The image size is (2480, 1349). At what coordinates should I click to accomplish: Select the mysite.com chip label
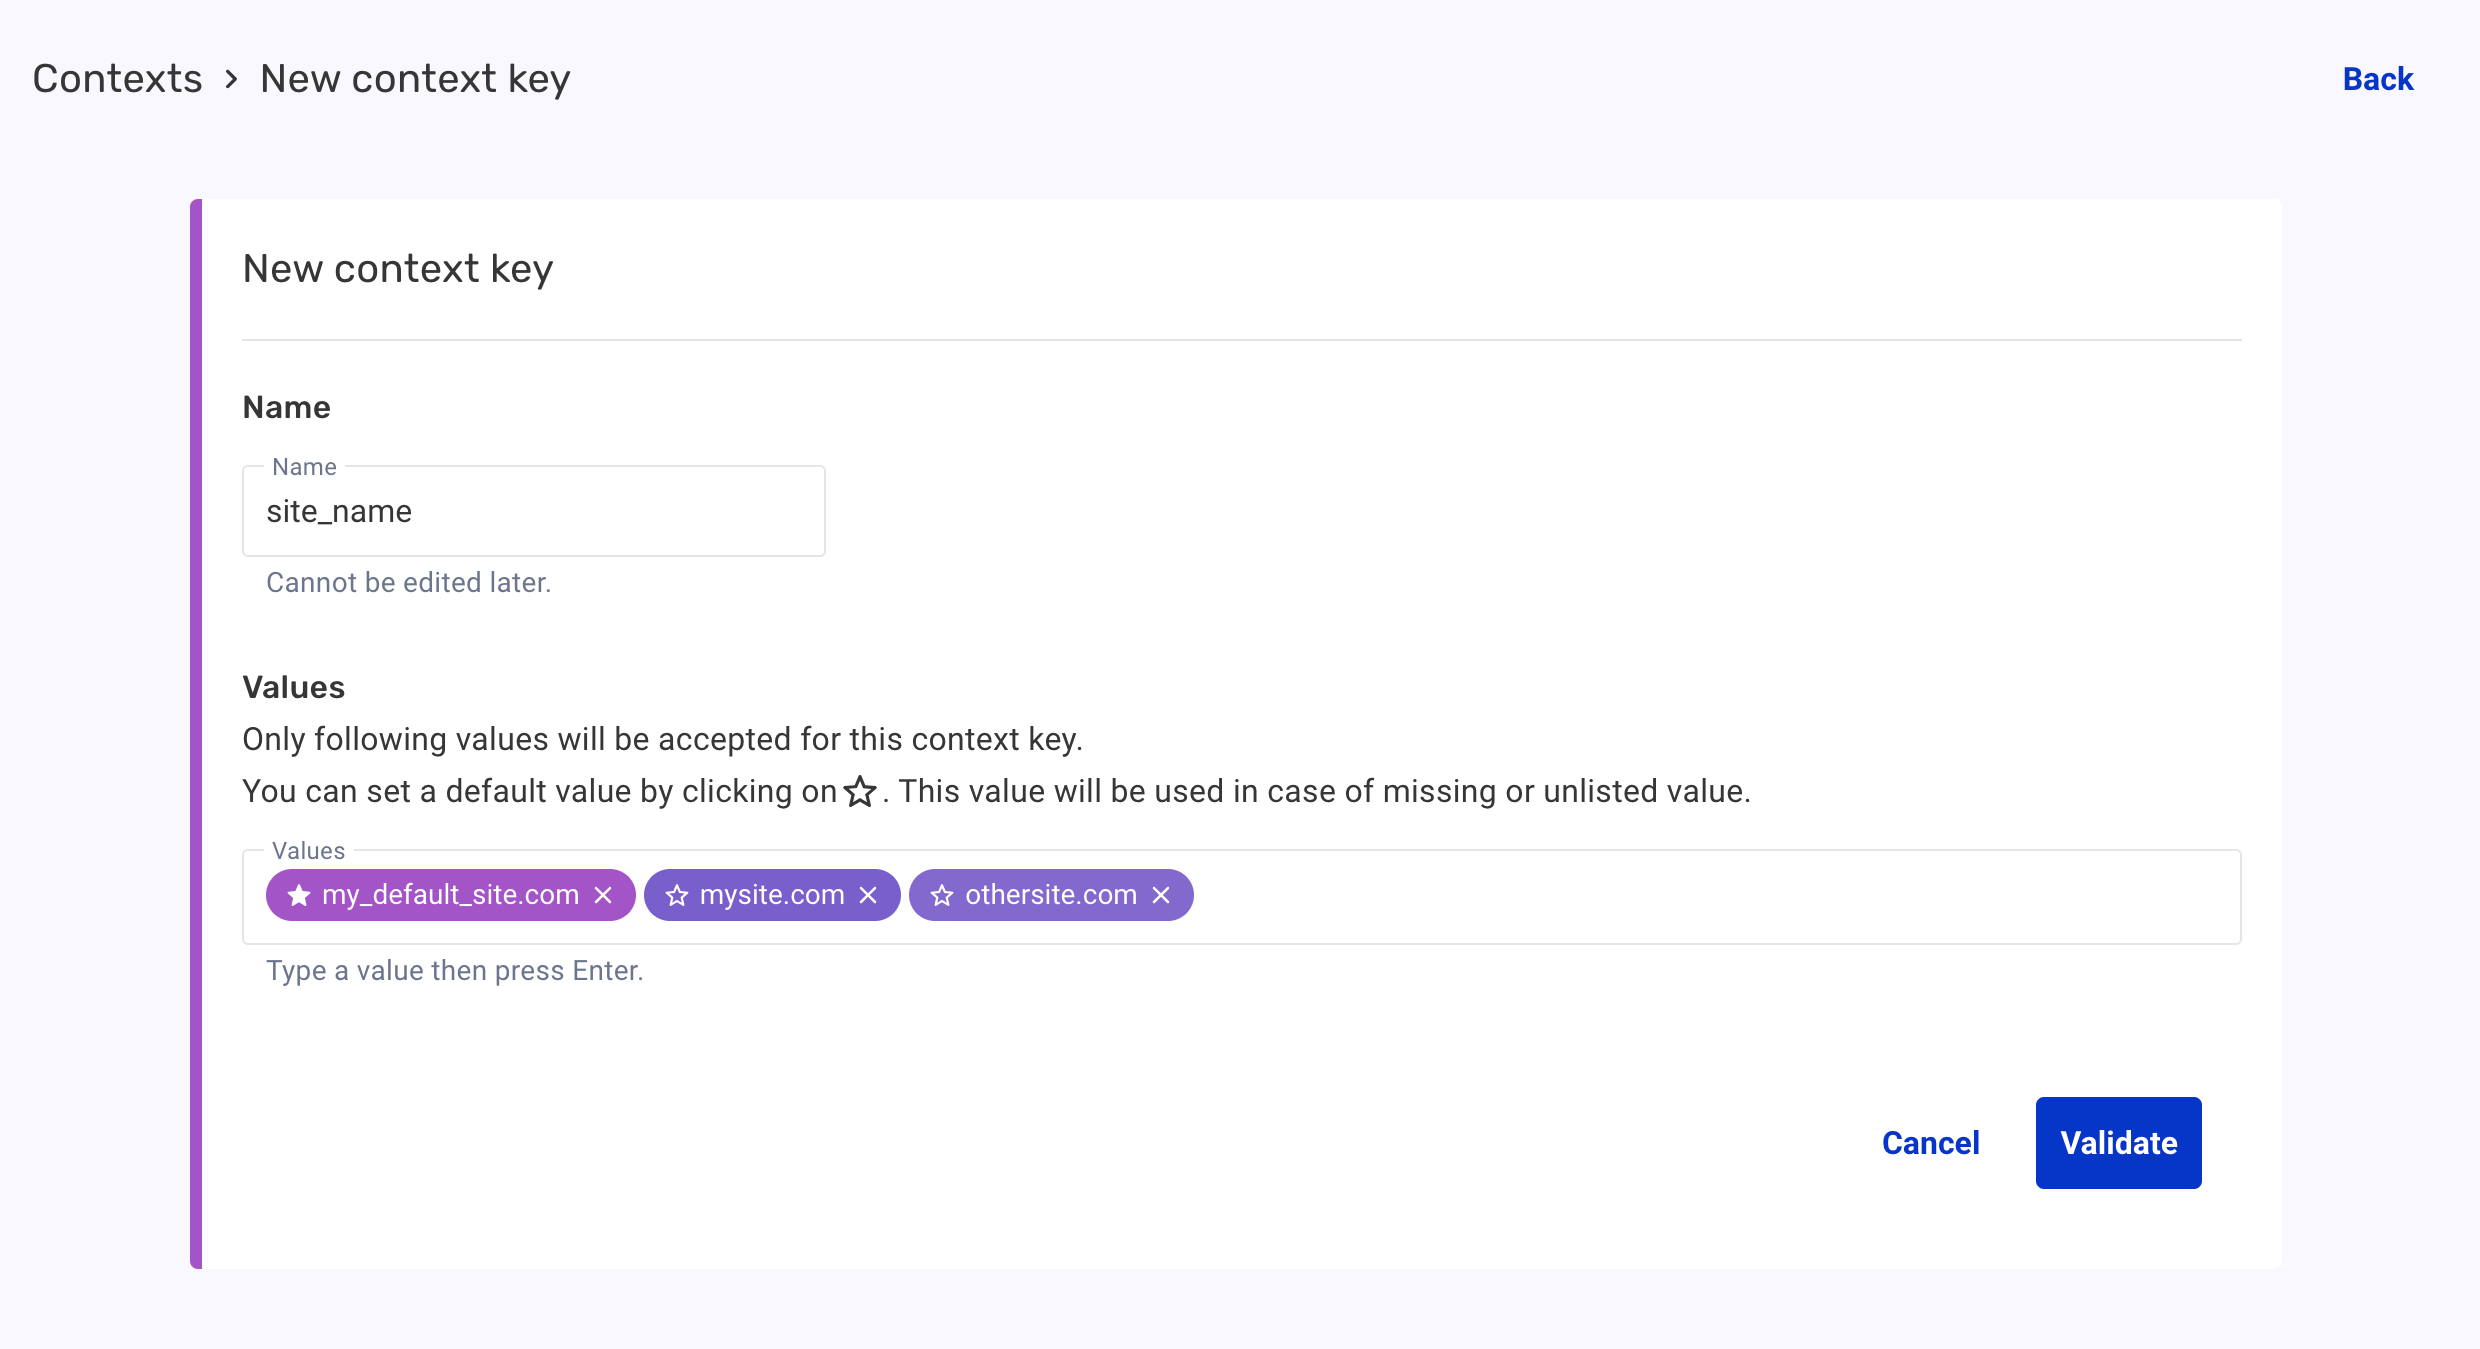point(772,895)
